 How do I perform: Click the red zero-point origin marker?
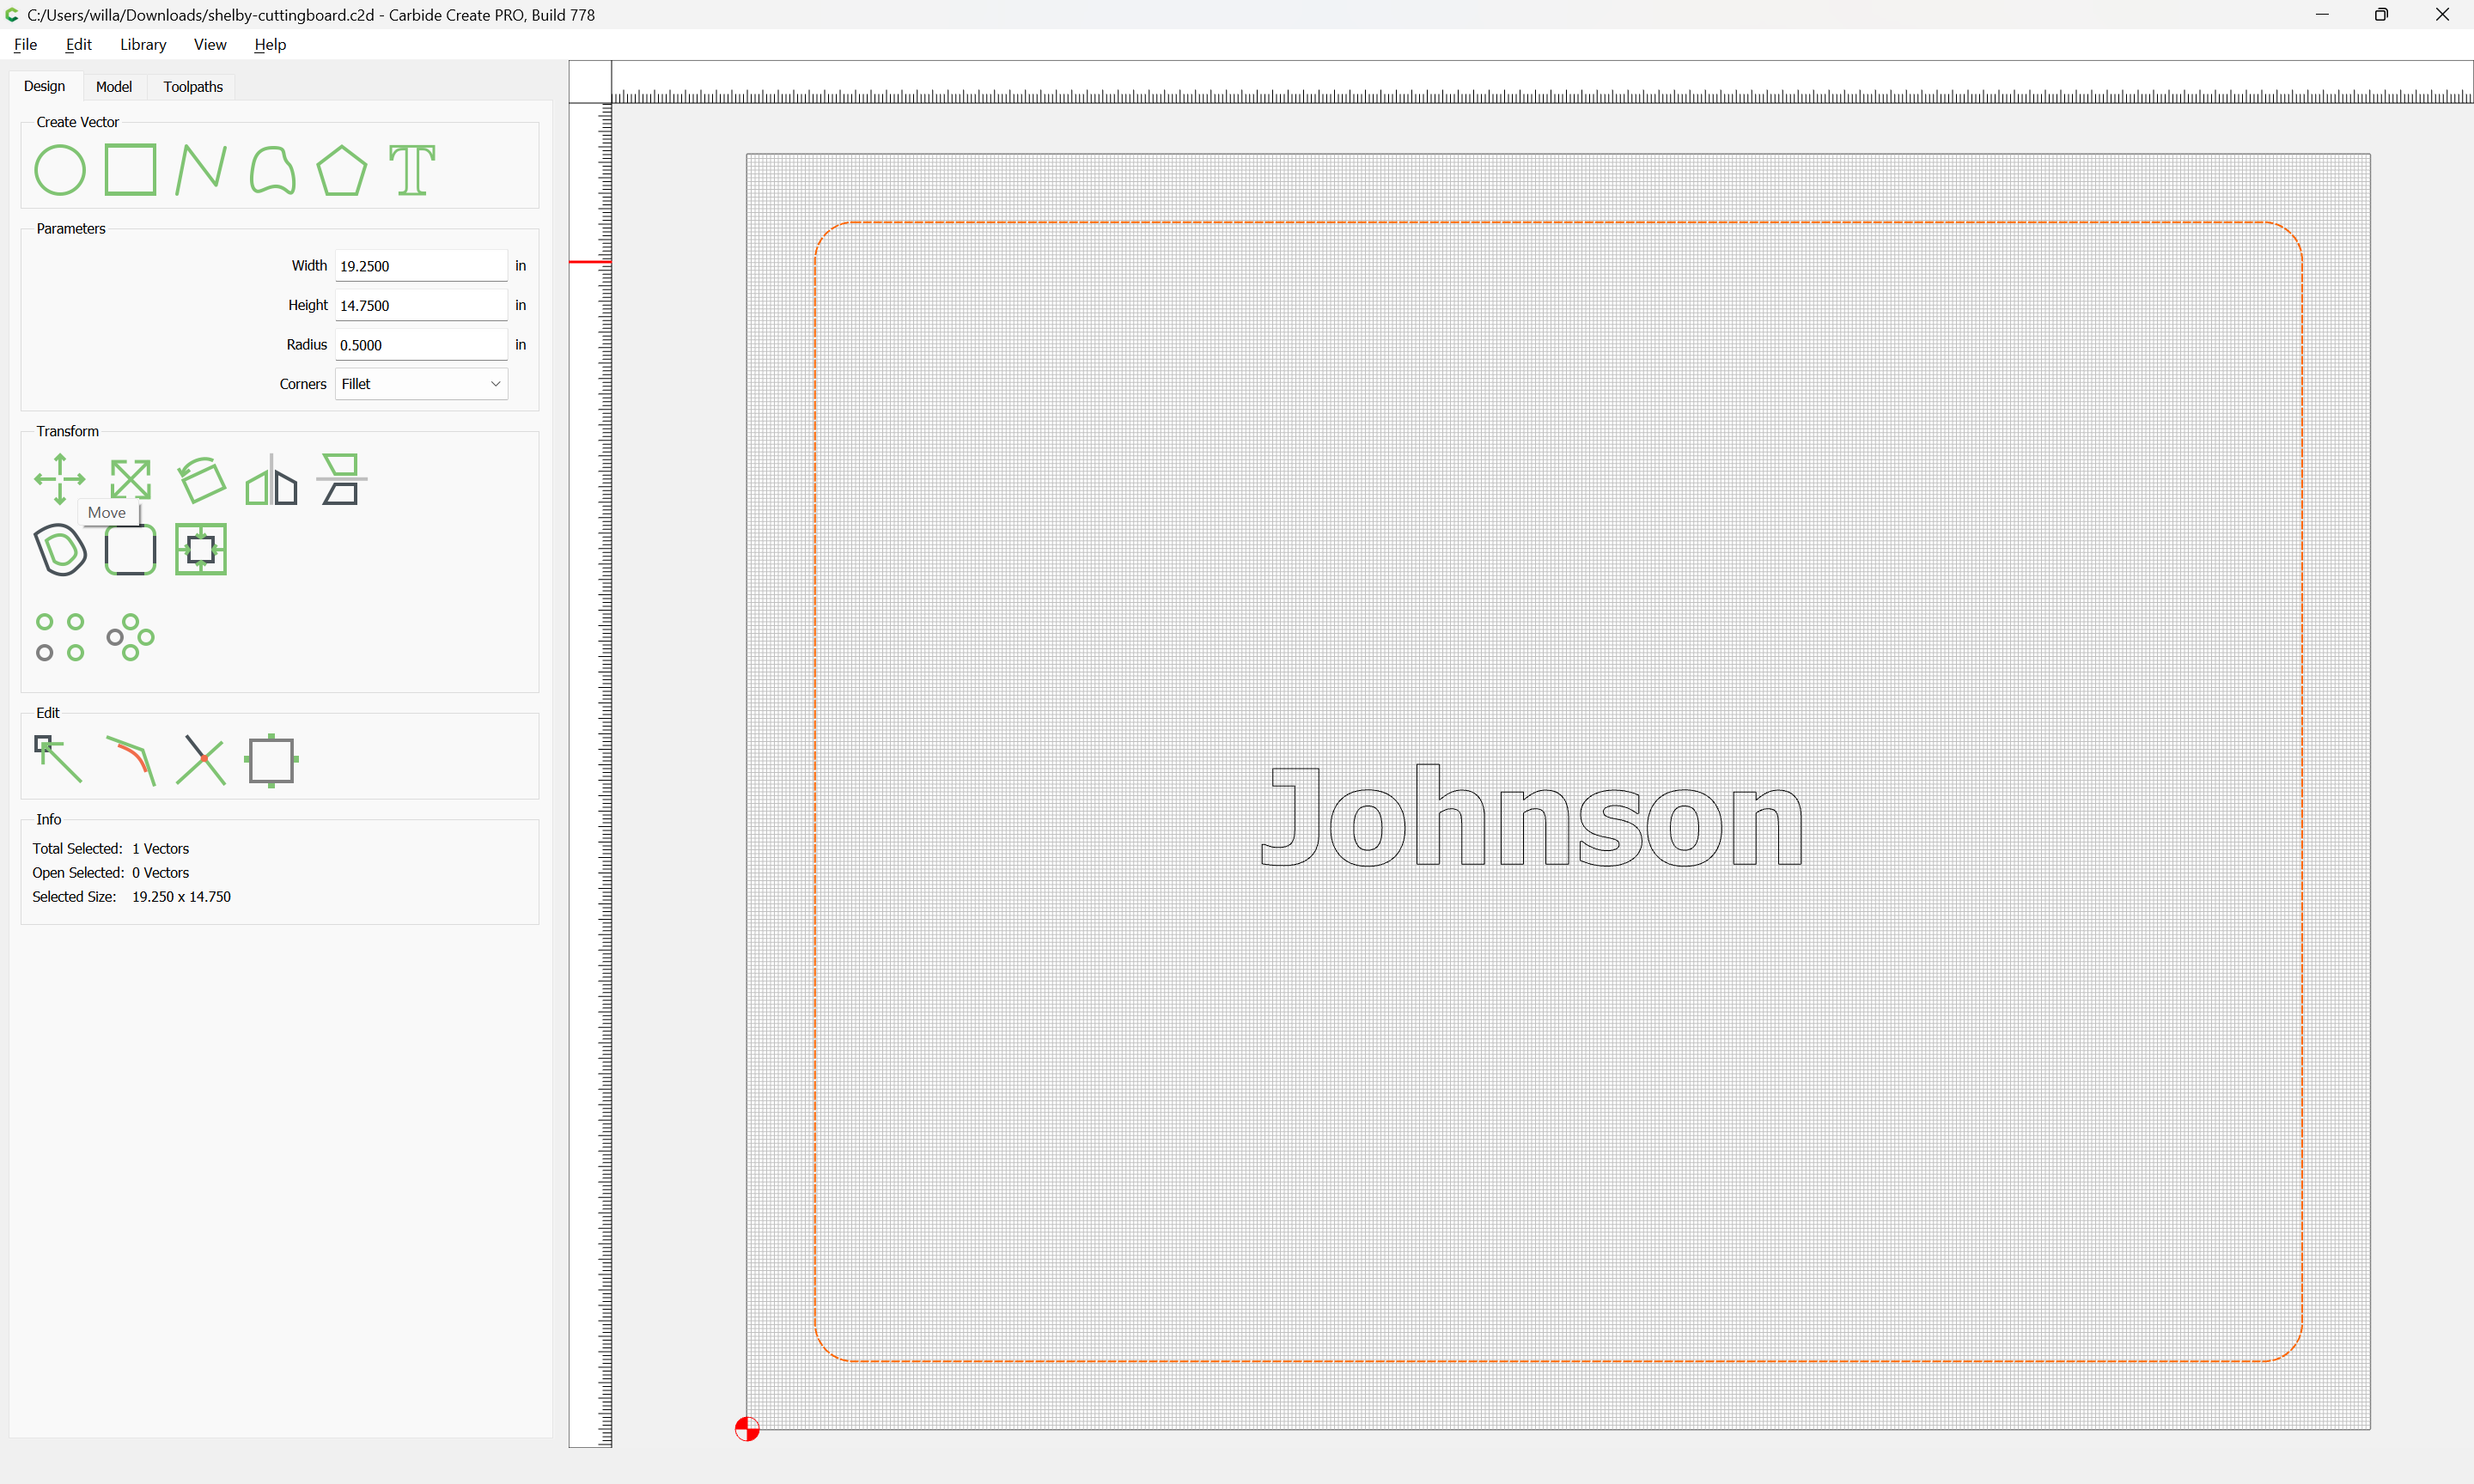pyautogui.click(x=747, y=1429)
